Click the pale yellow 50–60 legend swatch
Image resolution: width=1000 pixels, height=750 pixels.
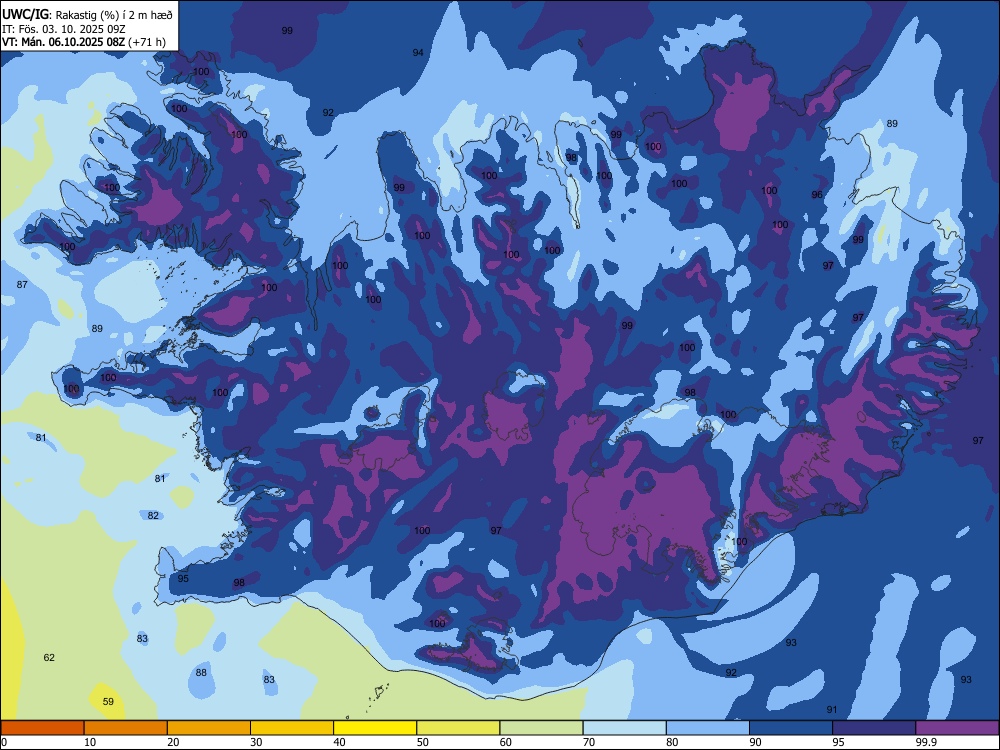click(459, 728)
